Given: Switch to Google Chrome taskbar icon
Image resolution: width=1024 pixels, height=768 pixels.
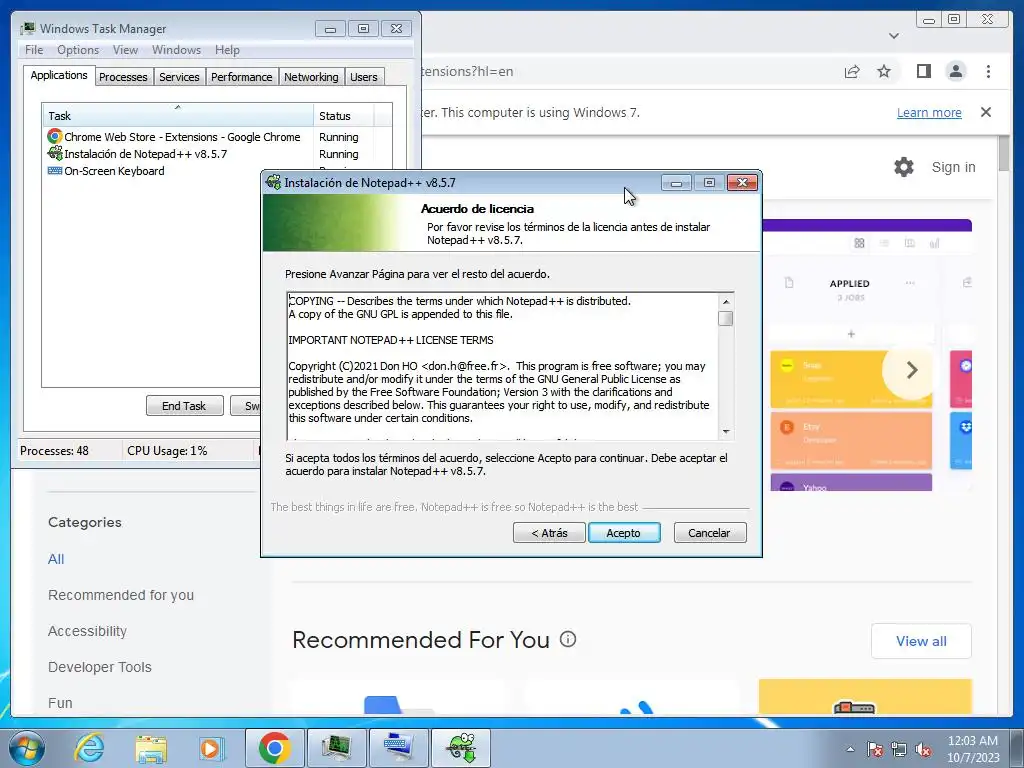Looking at the screenshot, I should pyautogui.click(x=274, y=748).
